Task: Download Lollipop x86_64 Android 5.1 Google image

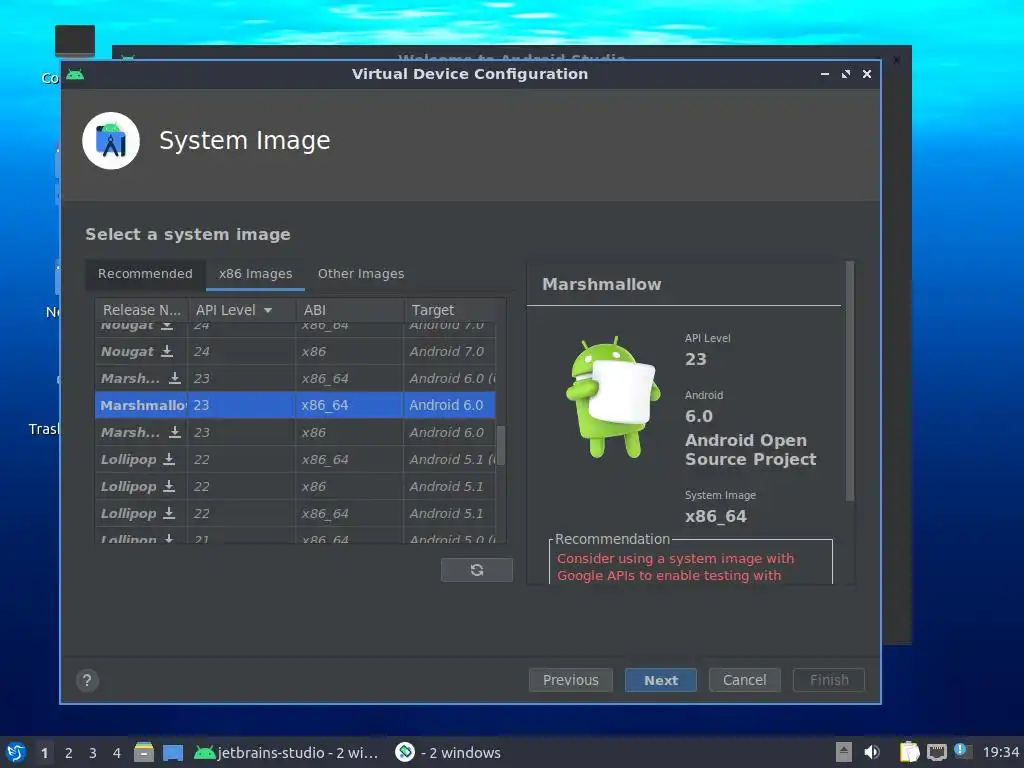Action: coord(169,459)
